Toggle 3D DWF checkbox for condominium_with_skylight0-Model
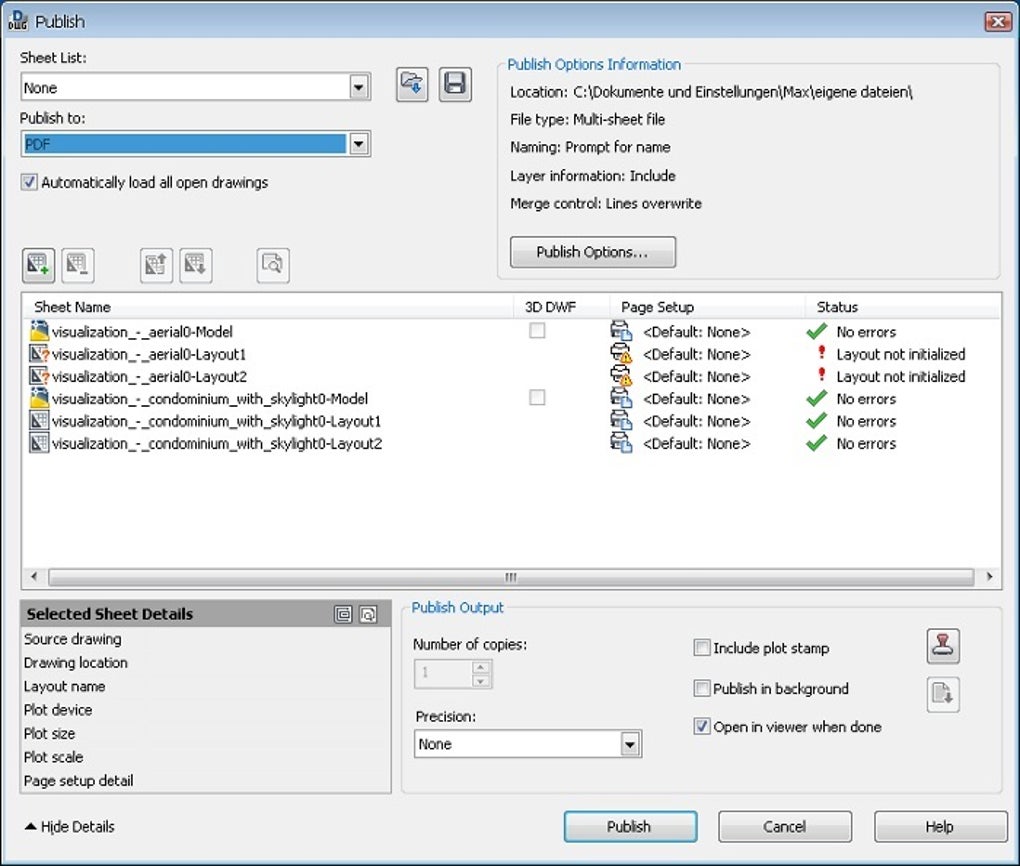1020x866 pixels. 537,398
